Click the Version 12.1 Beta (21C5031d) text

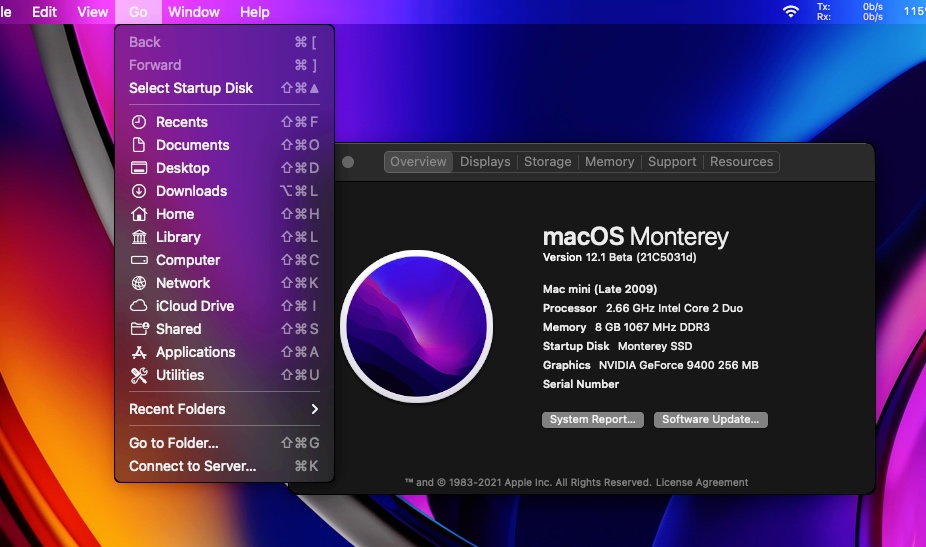[619, 258]
